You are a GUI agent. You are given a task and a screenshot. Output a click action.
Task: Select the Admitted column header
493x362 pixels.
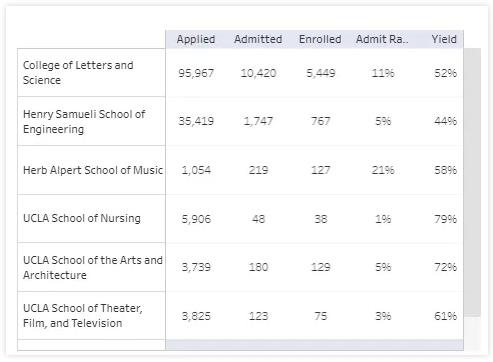coord(258,39)
